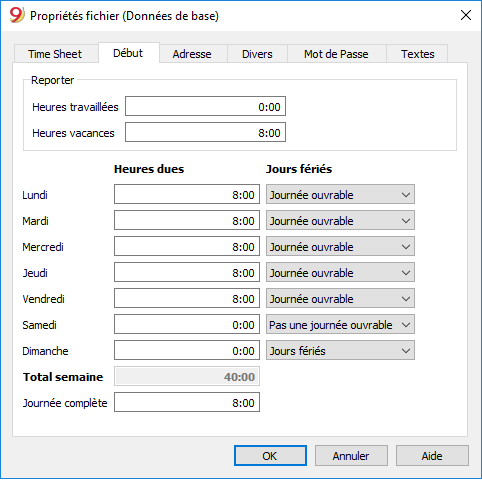Focus the Mardi heures dues field

click(x=187, y=220)
